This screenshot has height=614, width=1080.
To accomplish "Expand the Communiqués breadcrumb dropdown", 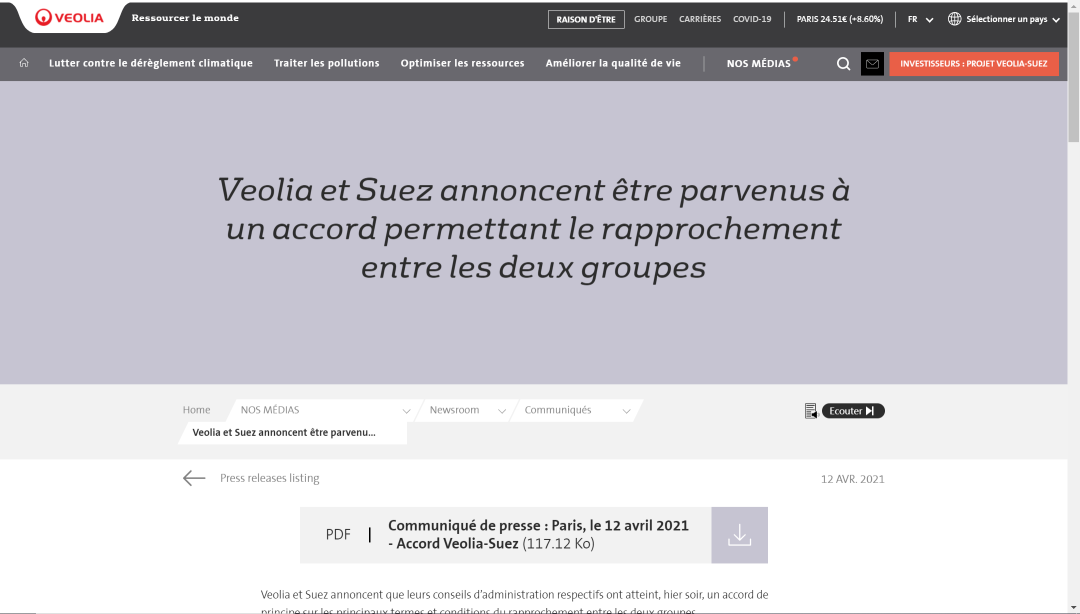I will pos(626,411).
